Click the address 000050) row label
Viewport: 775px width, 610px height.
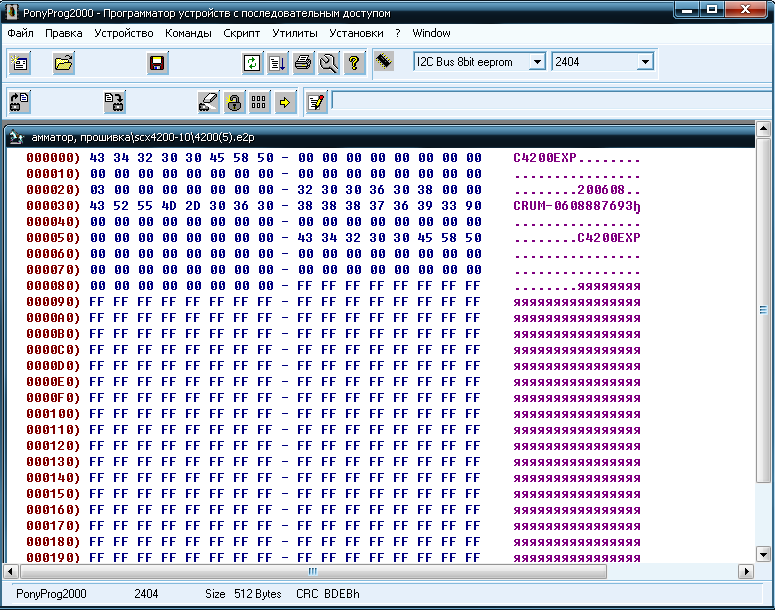tap(53, 238)
